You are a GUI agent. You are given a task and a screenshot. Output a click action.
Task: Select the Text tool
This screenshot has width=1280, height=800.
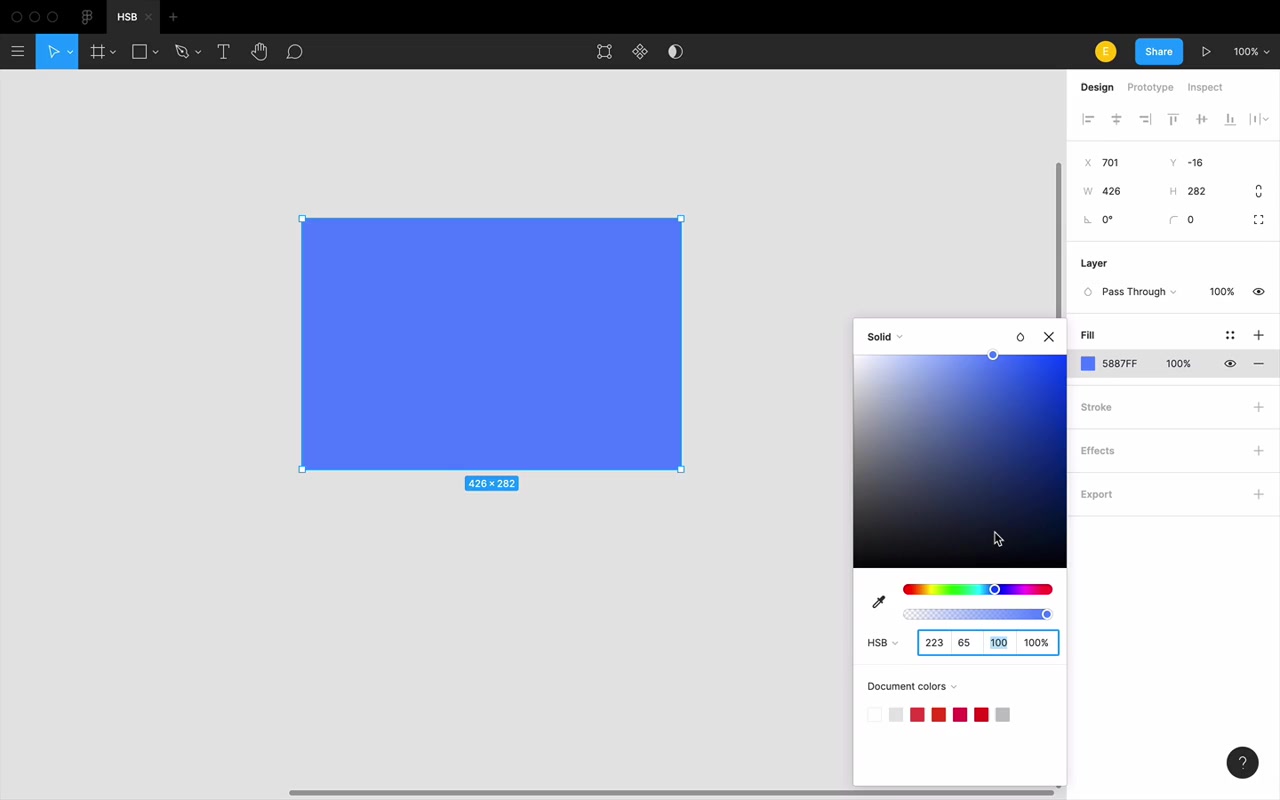click(223, 52)
